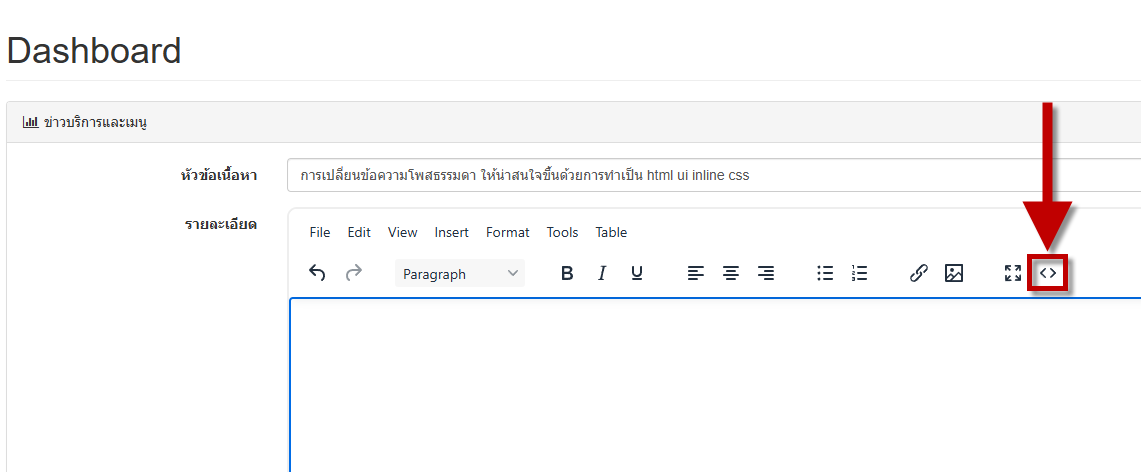The height and width of the screenshot is (472, 1141).
Task: Insert an image
Action: click(954, 273)
